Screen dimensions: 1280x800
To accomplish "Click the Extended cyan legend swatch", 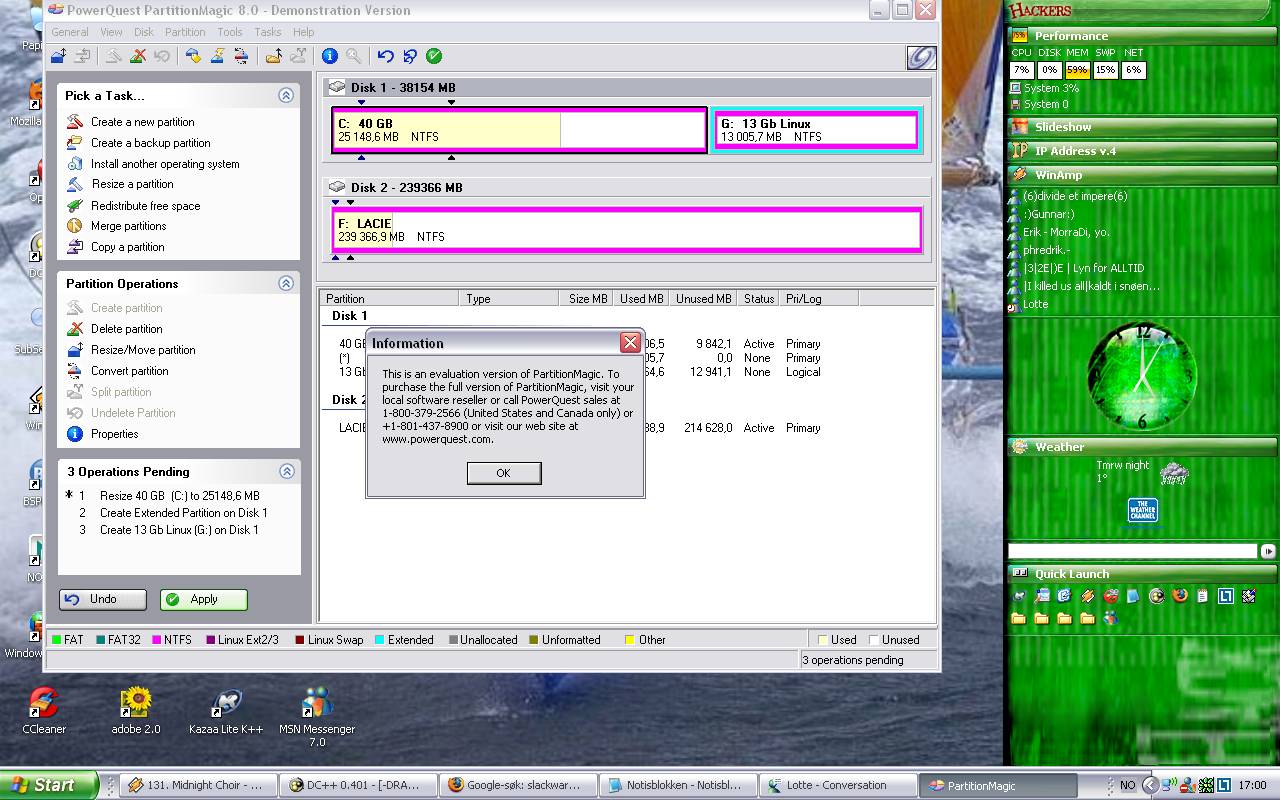I will point(380,640).
